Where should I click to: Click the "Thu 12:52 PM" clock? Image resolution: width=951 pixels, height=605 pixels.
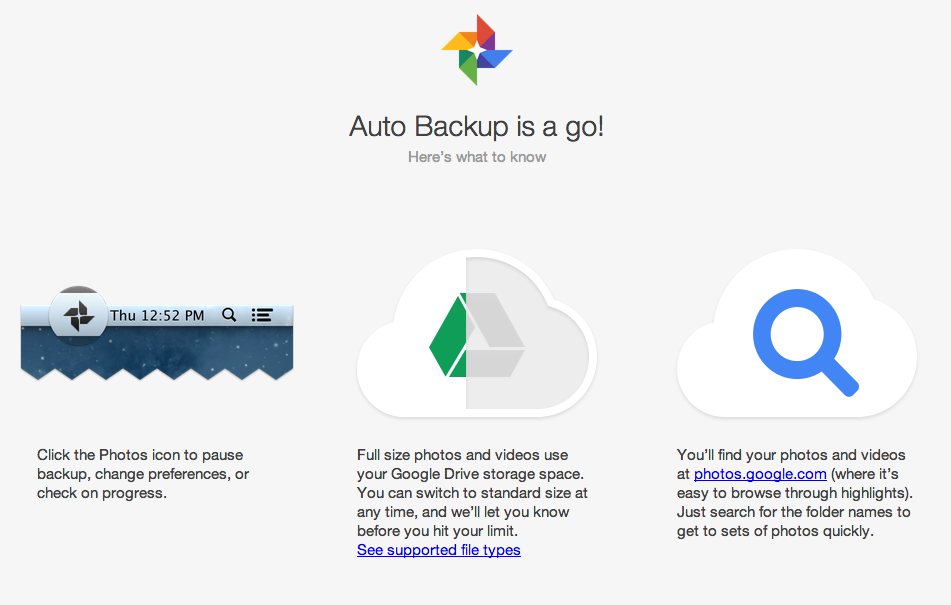coord(157,315)
